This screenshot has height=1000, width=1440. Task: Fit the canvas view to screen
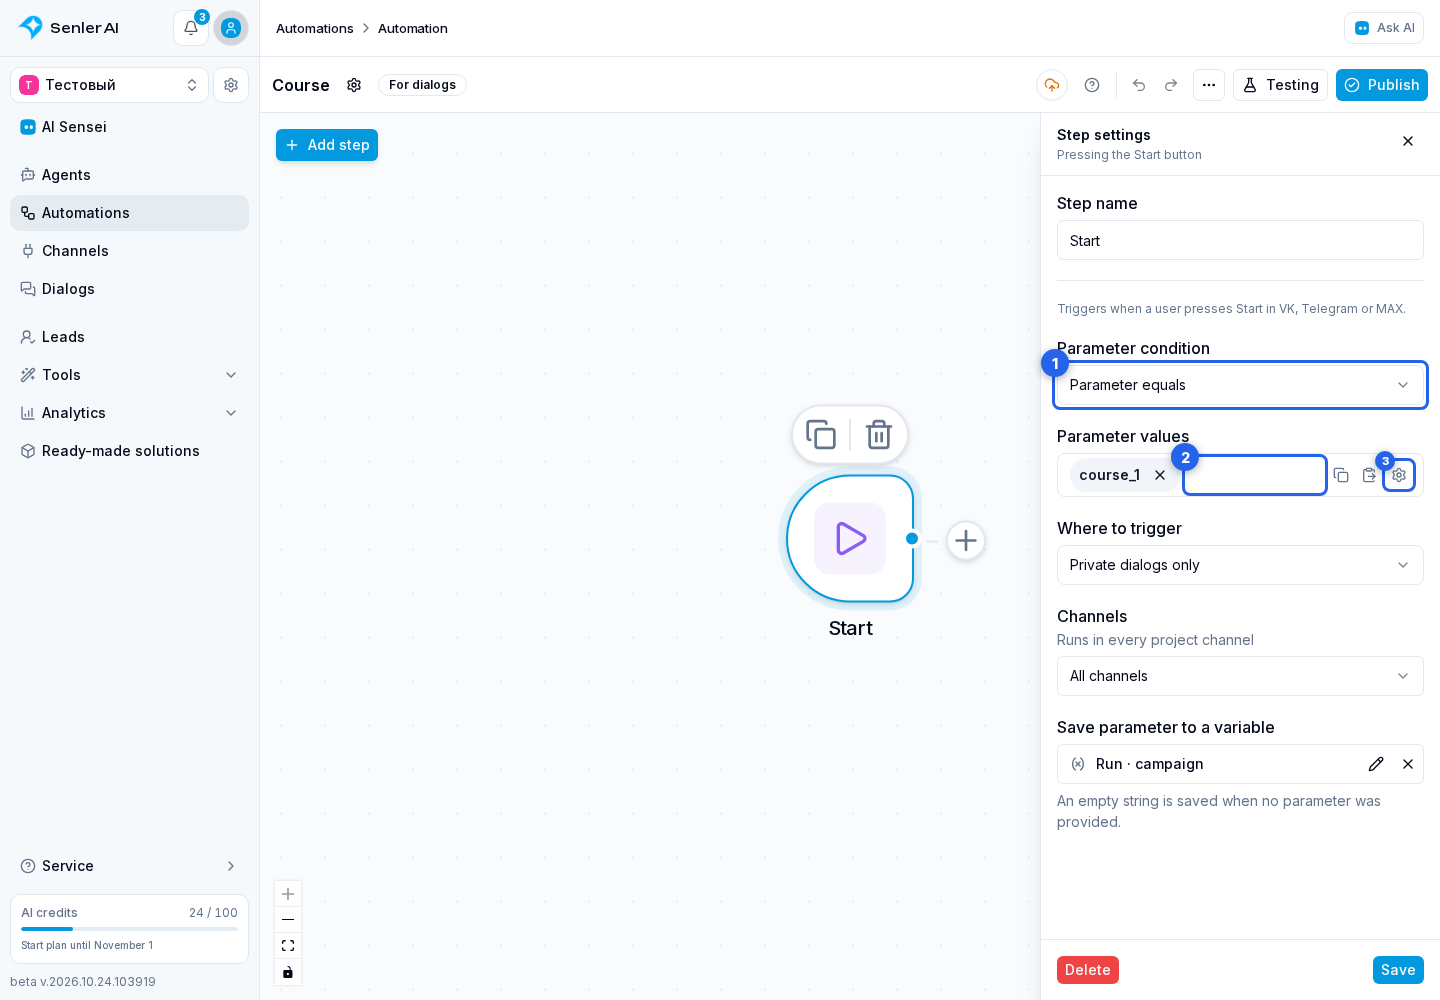(x=288, y=946)
